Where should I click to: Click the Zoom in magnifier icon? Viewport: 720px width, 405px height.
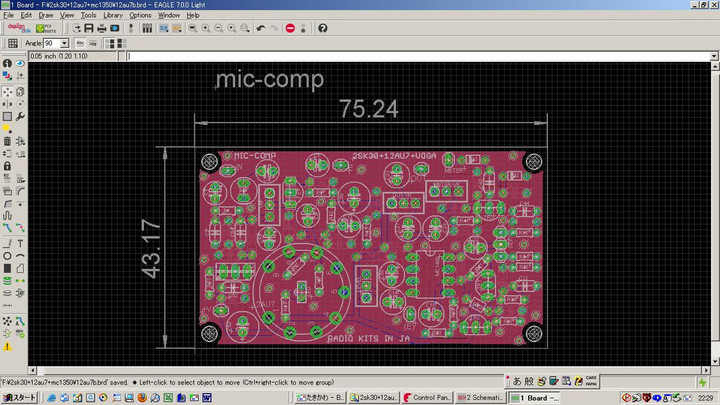(x=206, y=28)
